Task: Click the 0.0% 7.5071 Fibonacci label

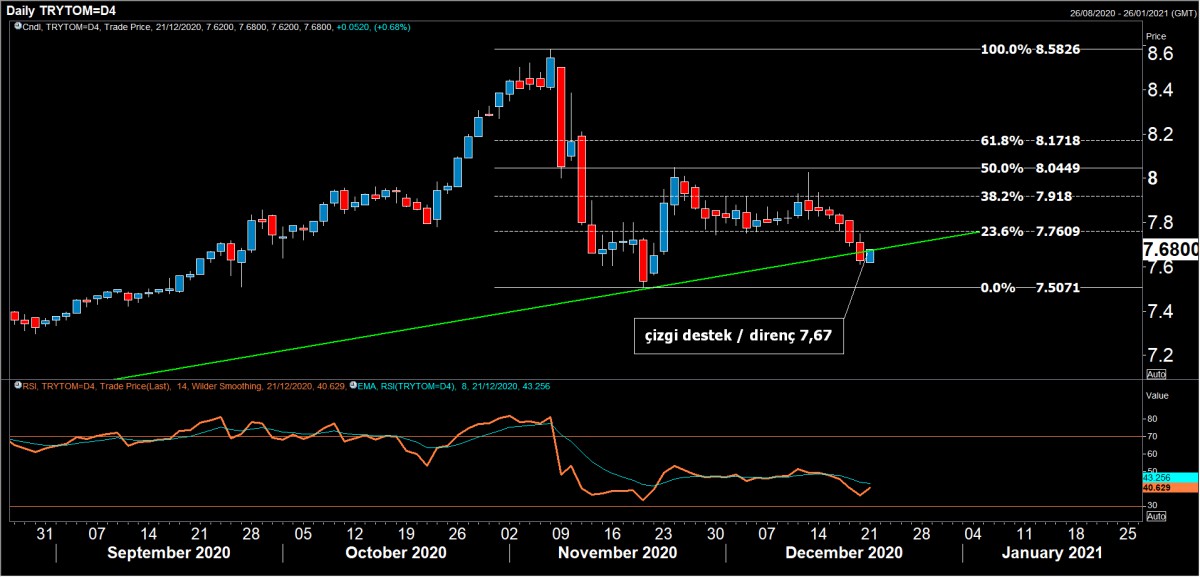Action: point(1030,288)
